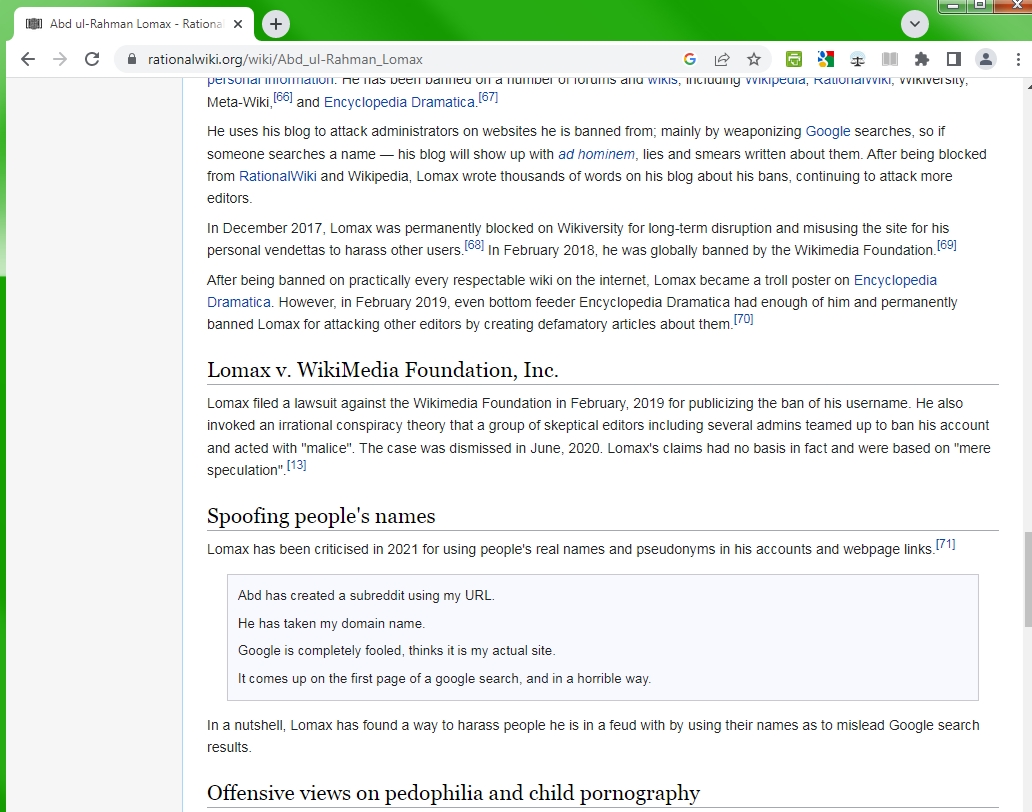1032x812 pixels.
Task: Jump to footnote 67
Action: (488, 97)
